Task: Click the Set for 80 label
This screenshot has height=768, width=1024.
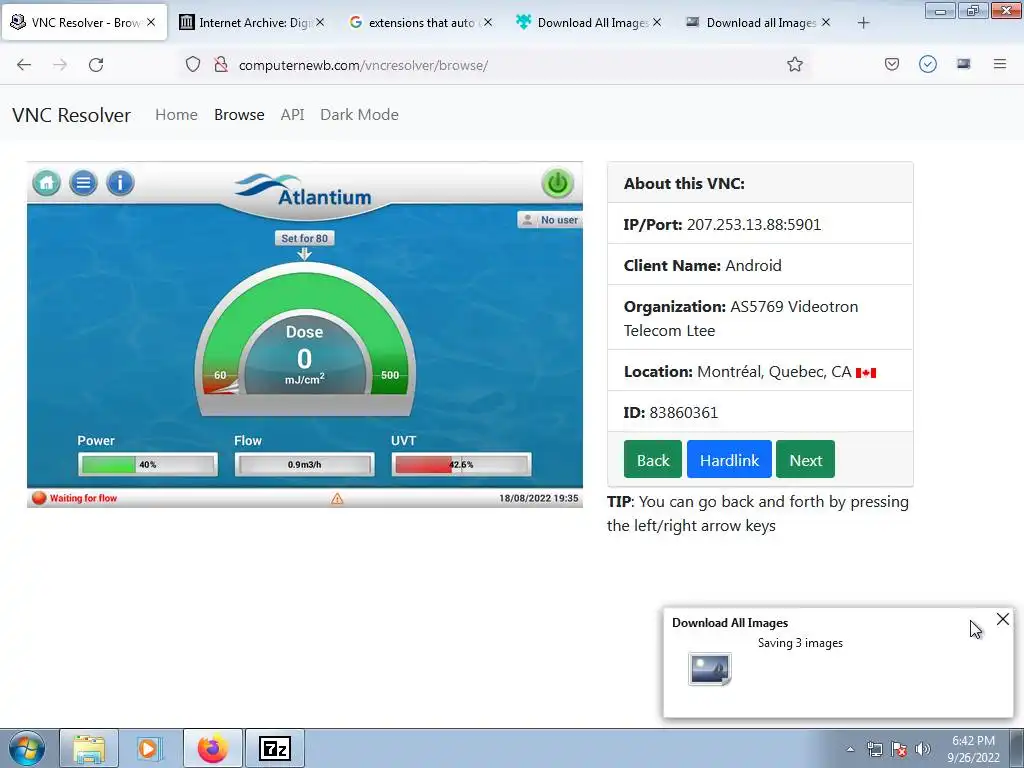Action: 304,238
